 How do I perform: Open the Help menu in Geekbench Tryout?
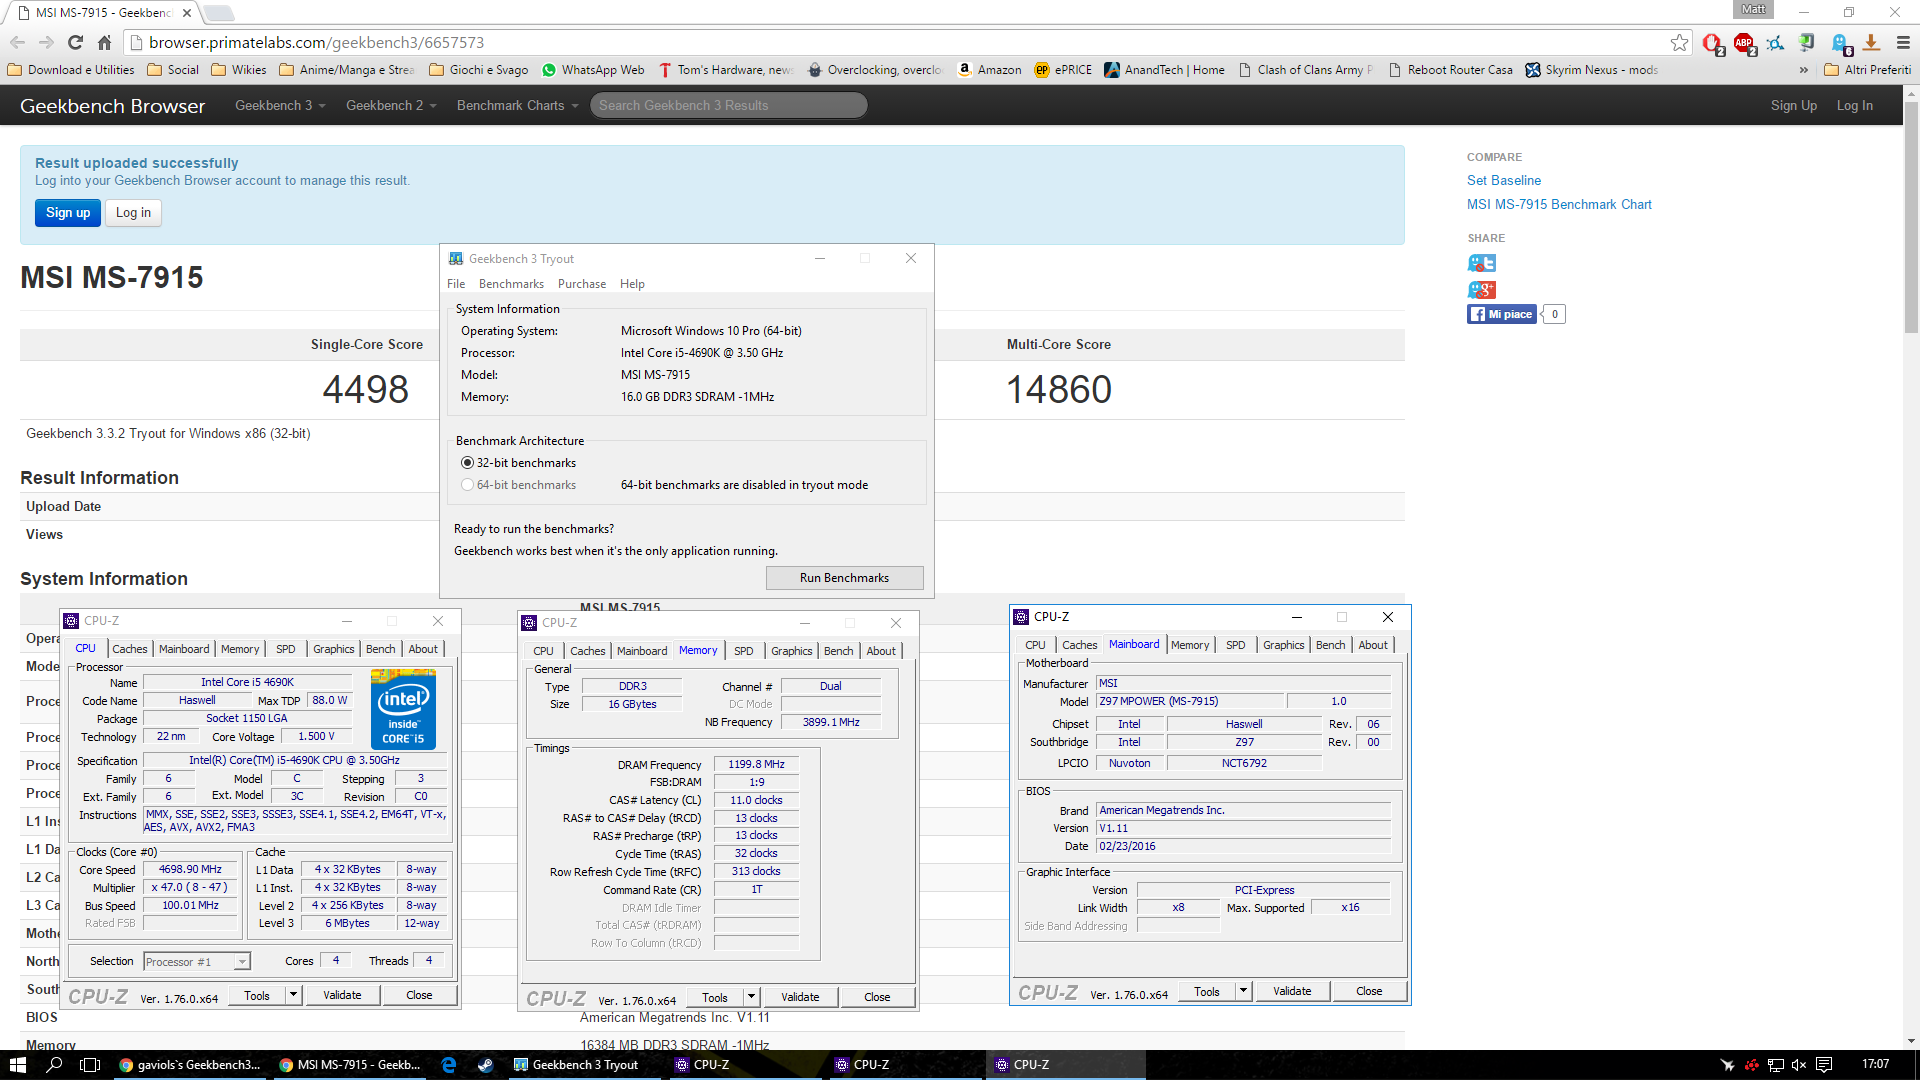[632, 284]
